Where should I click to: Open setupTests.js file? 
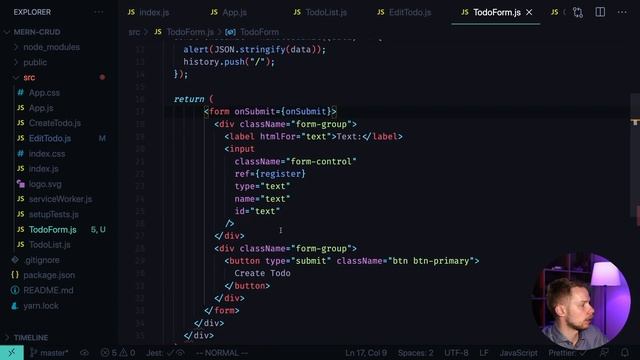[x=53, y=214]
